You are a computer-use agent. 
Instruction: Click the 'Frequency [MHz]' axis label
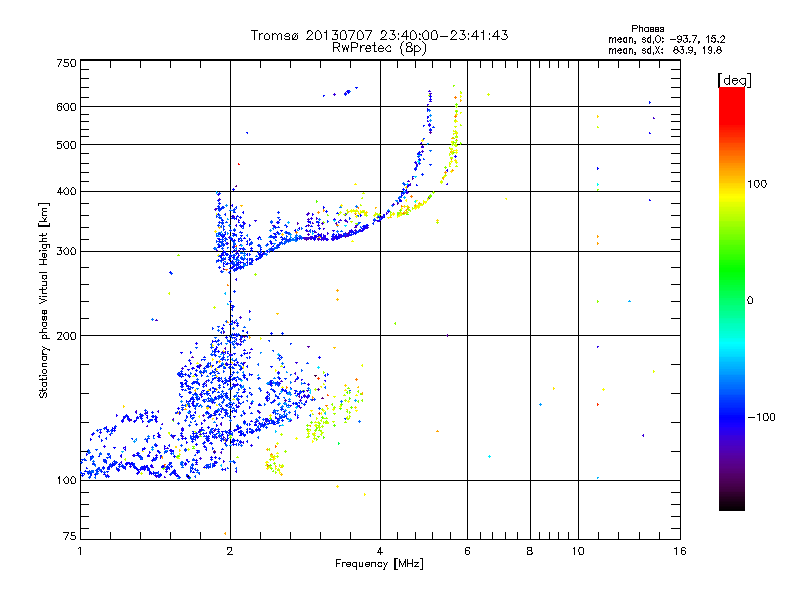coord(379,564)
